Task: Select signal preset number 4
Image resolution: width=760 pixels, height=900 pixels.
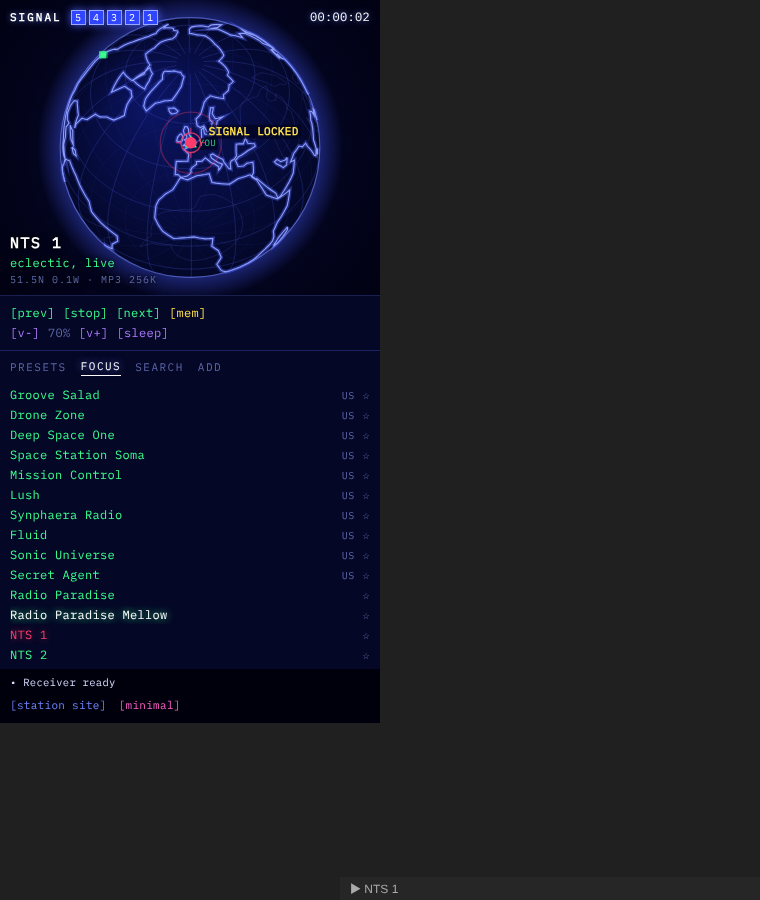Action: point(96,17)
